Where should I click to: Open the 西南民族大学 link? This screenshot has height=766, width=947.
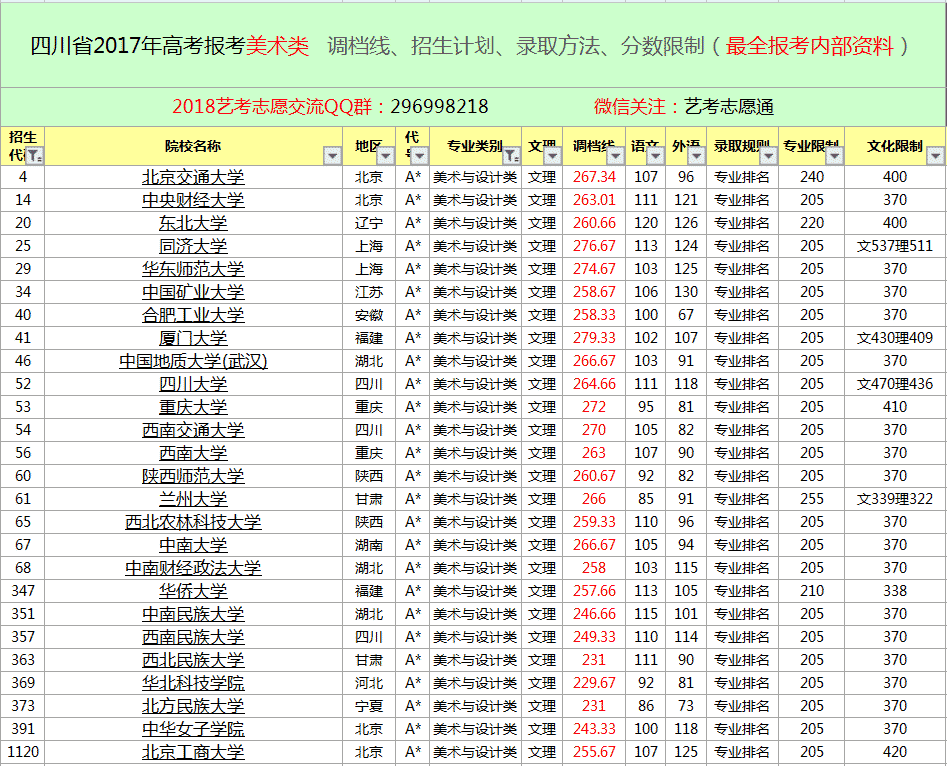pos(193,637)
